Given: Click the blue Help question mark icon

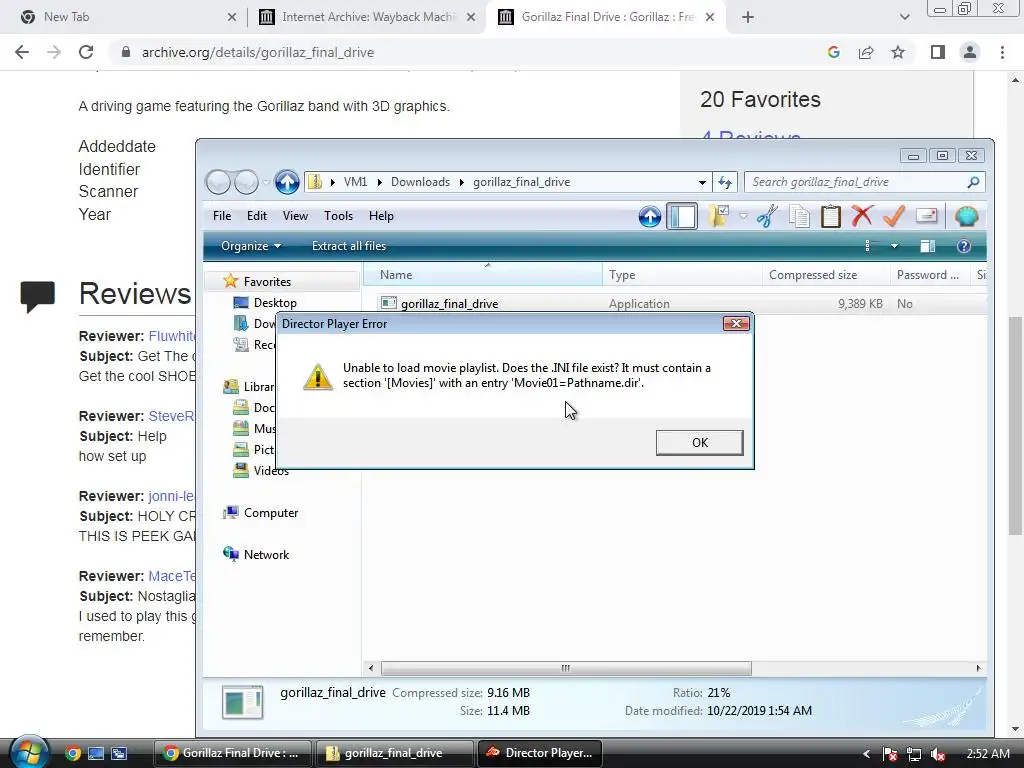Looking at the screenshot, I should point(963,246).
